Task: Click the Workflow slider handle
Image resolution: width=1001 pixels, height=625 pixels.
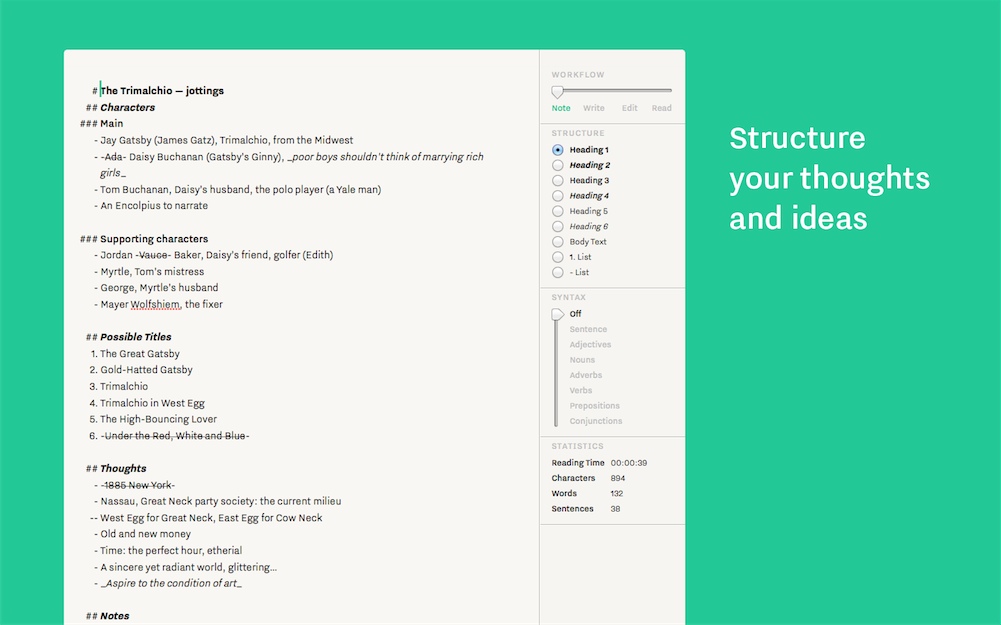Action: tap(557, 92)
